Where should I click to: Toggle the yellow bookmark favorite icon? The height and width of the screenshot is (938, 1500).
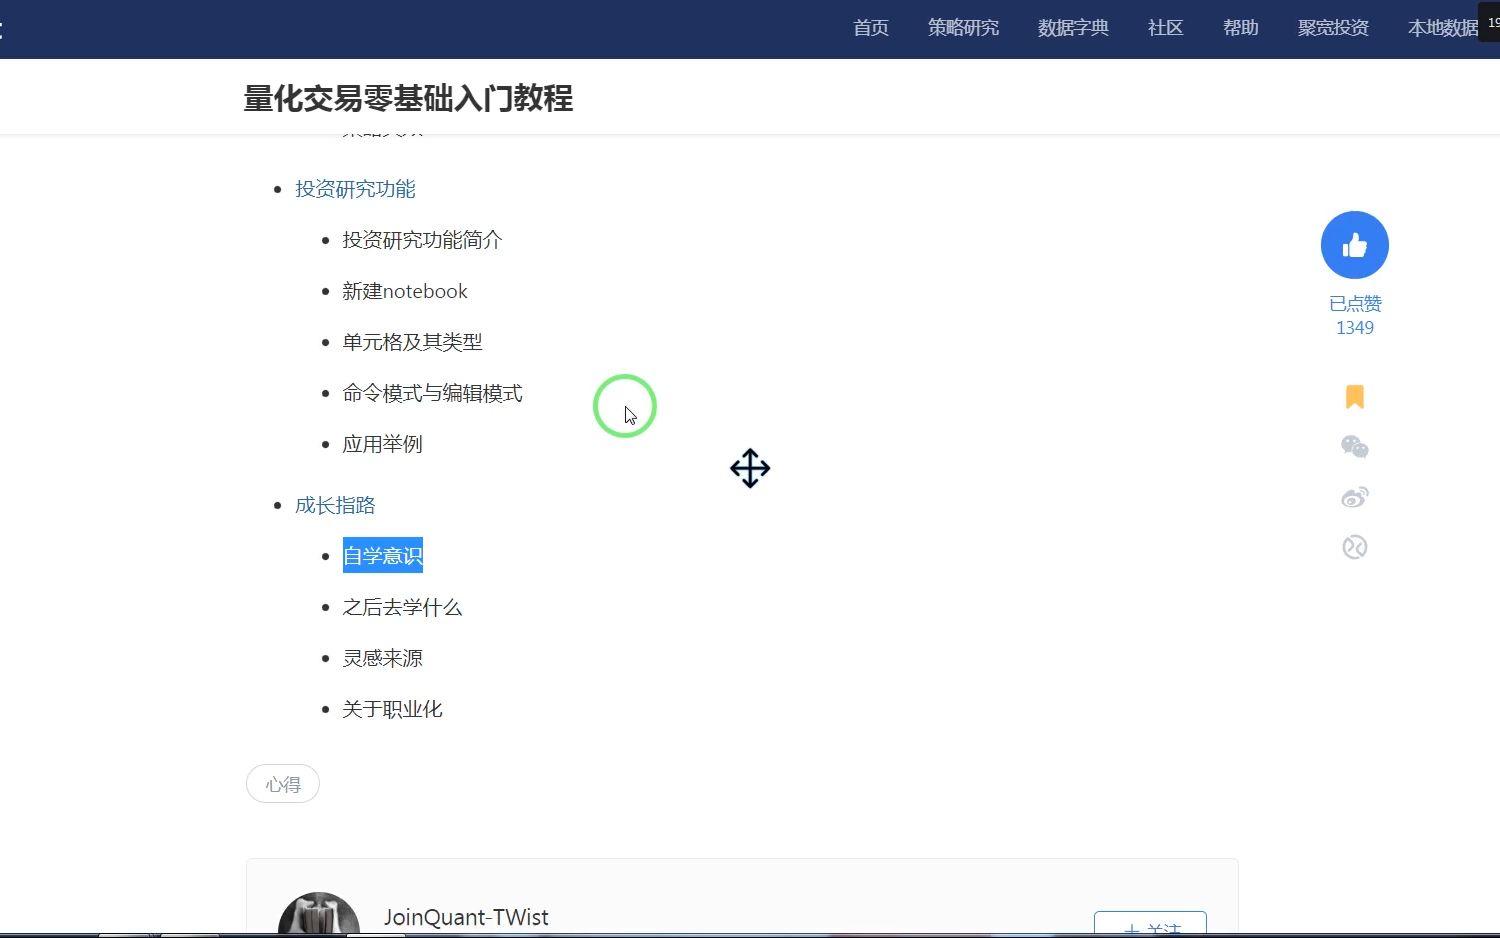[1354, 397]
